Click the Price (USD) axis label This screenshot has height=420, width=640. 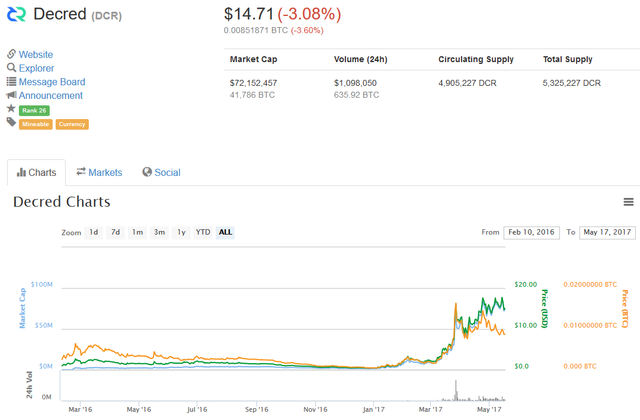coord(544,309)
